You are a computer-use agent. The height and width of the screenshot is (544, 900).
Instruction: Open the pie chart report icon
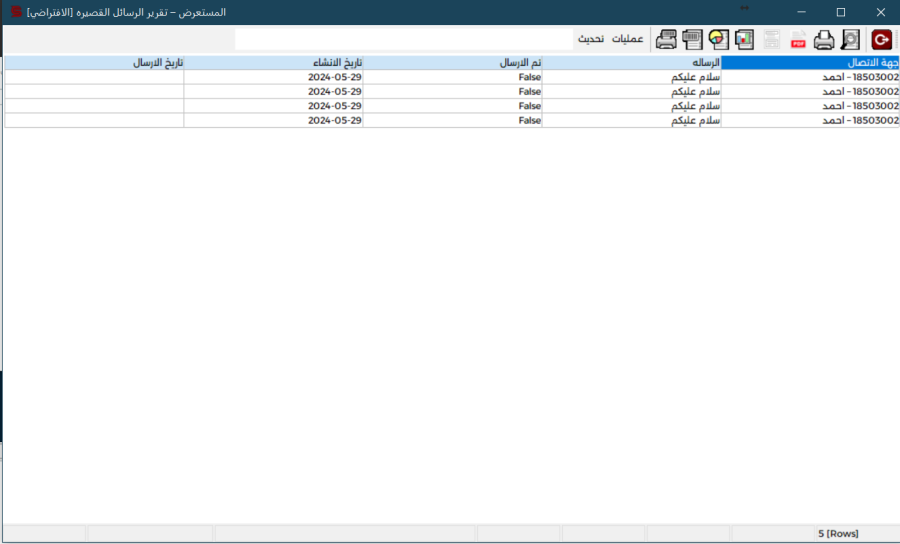point(719,40)
